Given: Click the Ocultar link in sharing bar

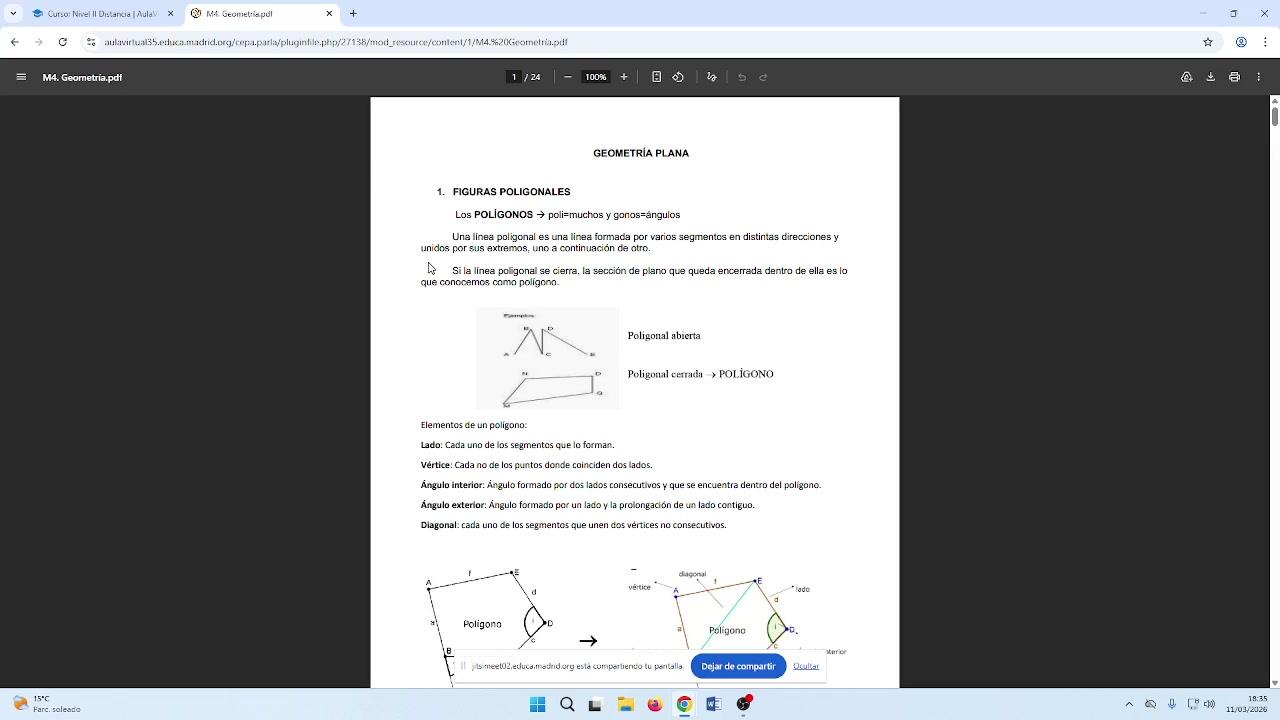Looking at the screenshot, I should 806,666.
